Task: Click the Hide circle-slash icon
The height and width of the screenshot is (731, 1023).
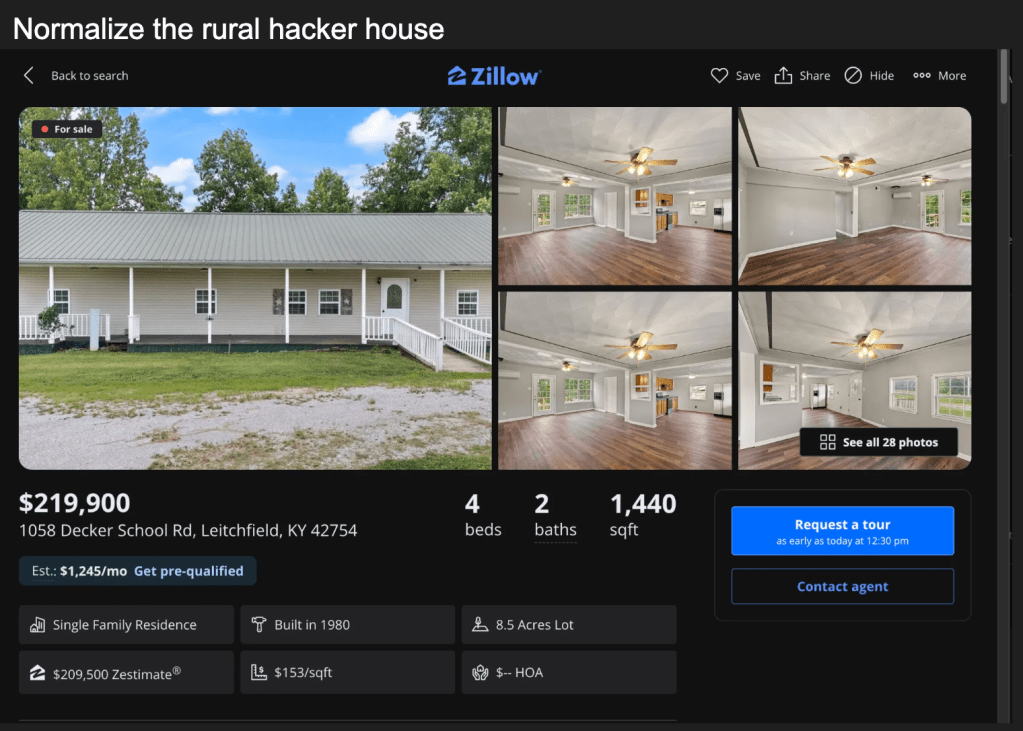Action: point(853,76)
